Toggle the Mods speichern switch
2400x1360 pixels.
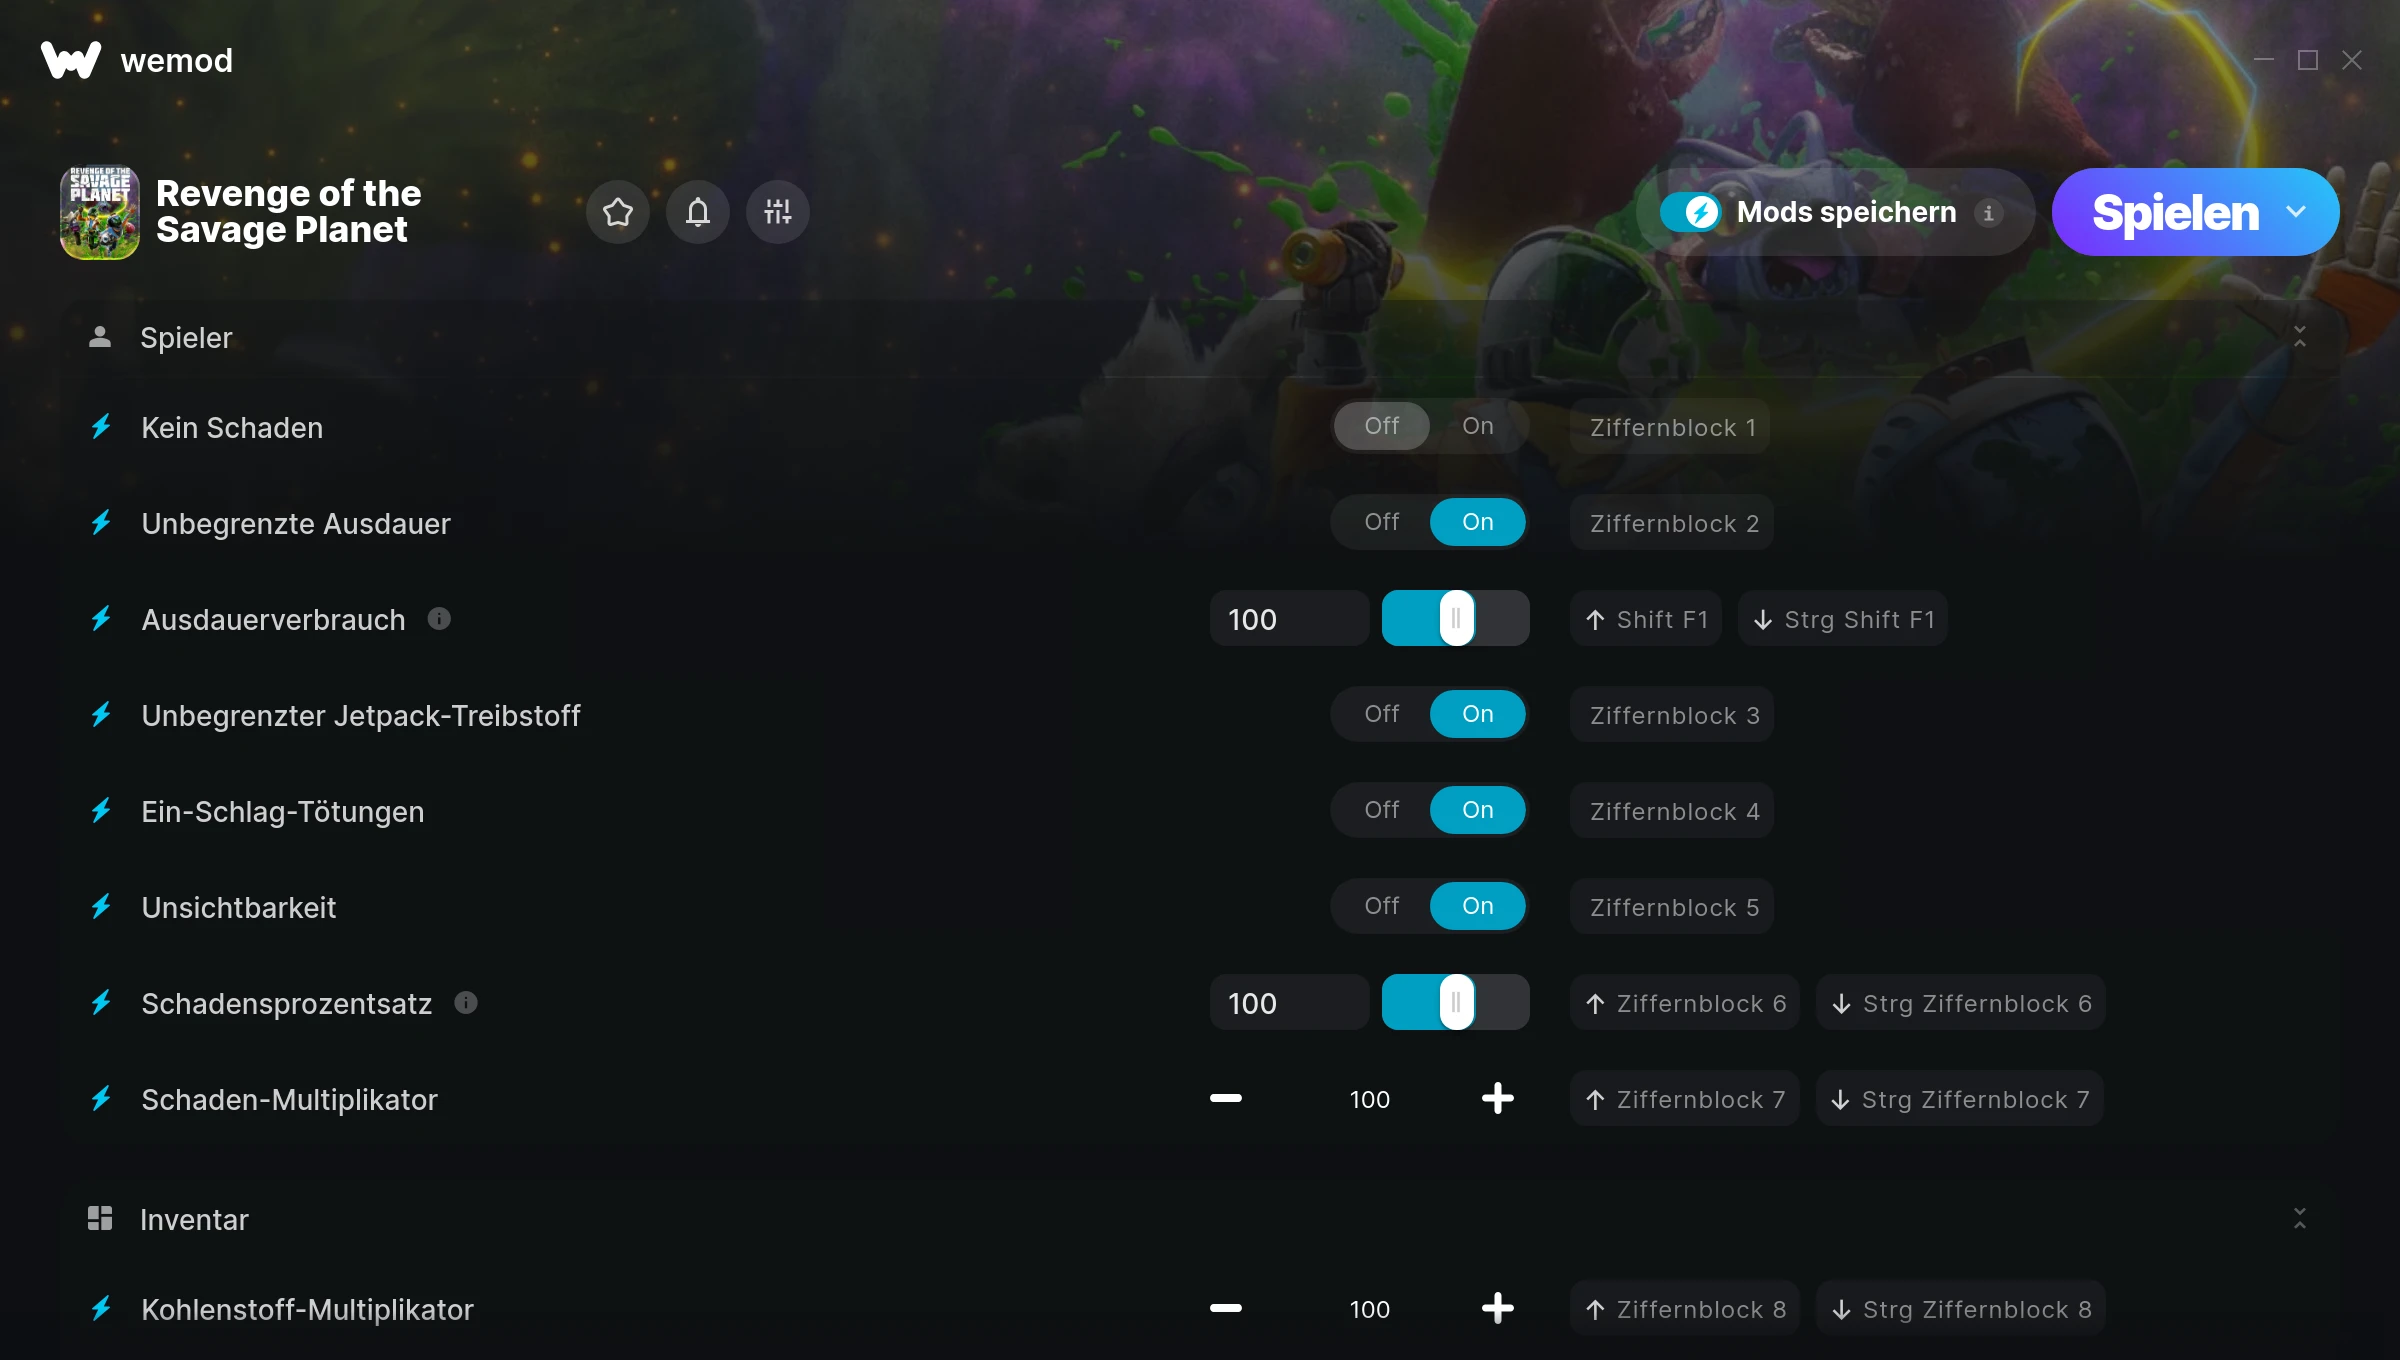coord(1690,212)
